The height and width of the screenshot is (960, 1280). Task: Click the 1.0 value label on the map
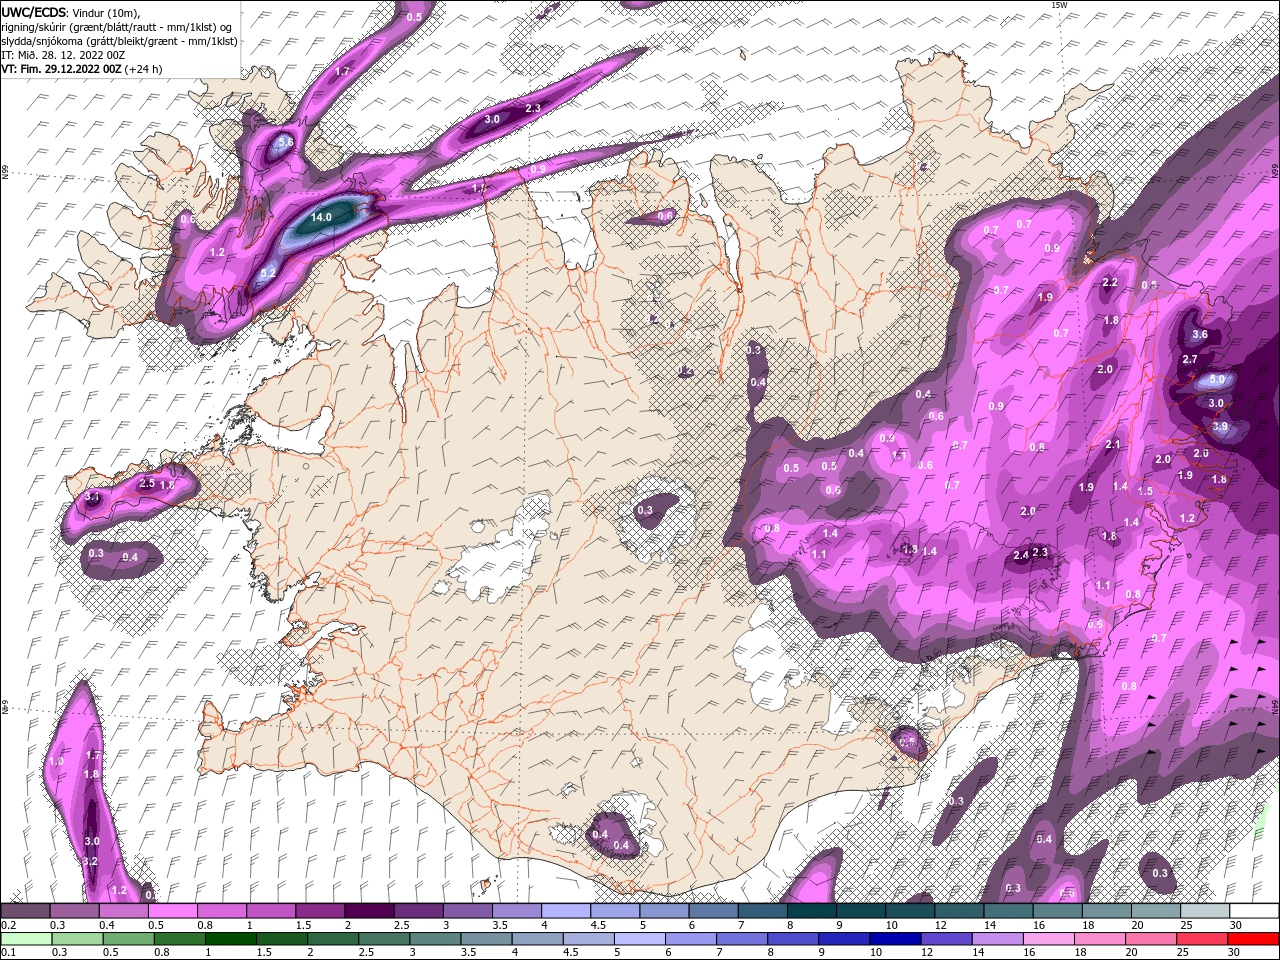56,761
